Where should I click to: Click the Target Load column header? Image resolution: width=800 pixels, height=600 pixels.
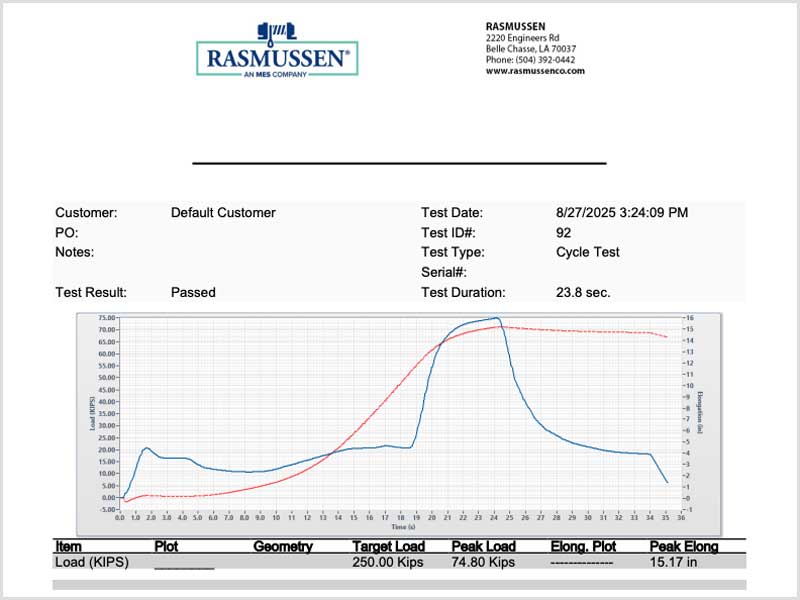coord(388,546)
